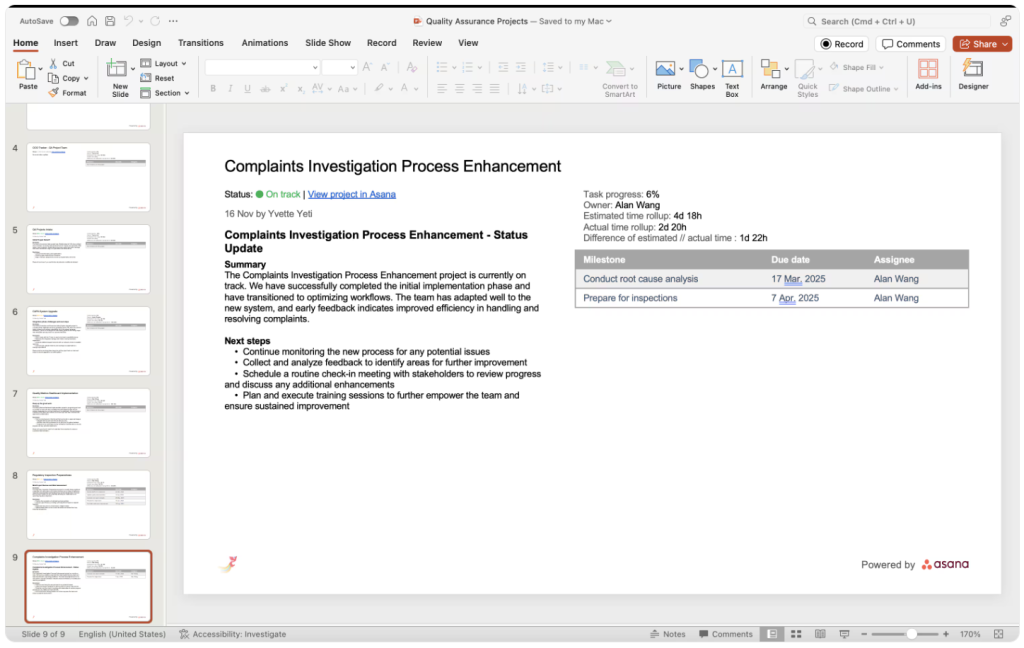Open the font size dropdown
1024x648 pixels.
click(353, 67)
